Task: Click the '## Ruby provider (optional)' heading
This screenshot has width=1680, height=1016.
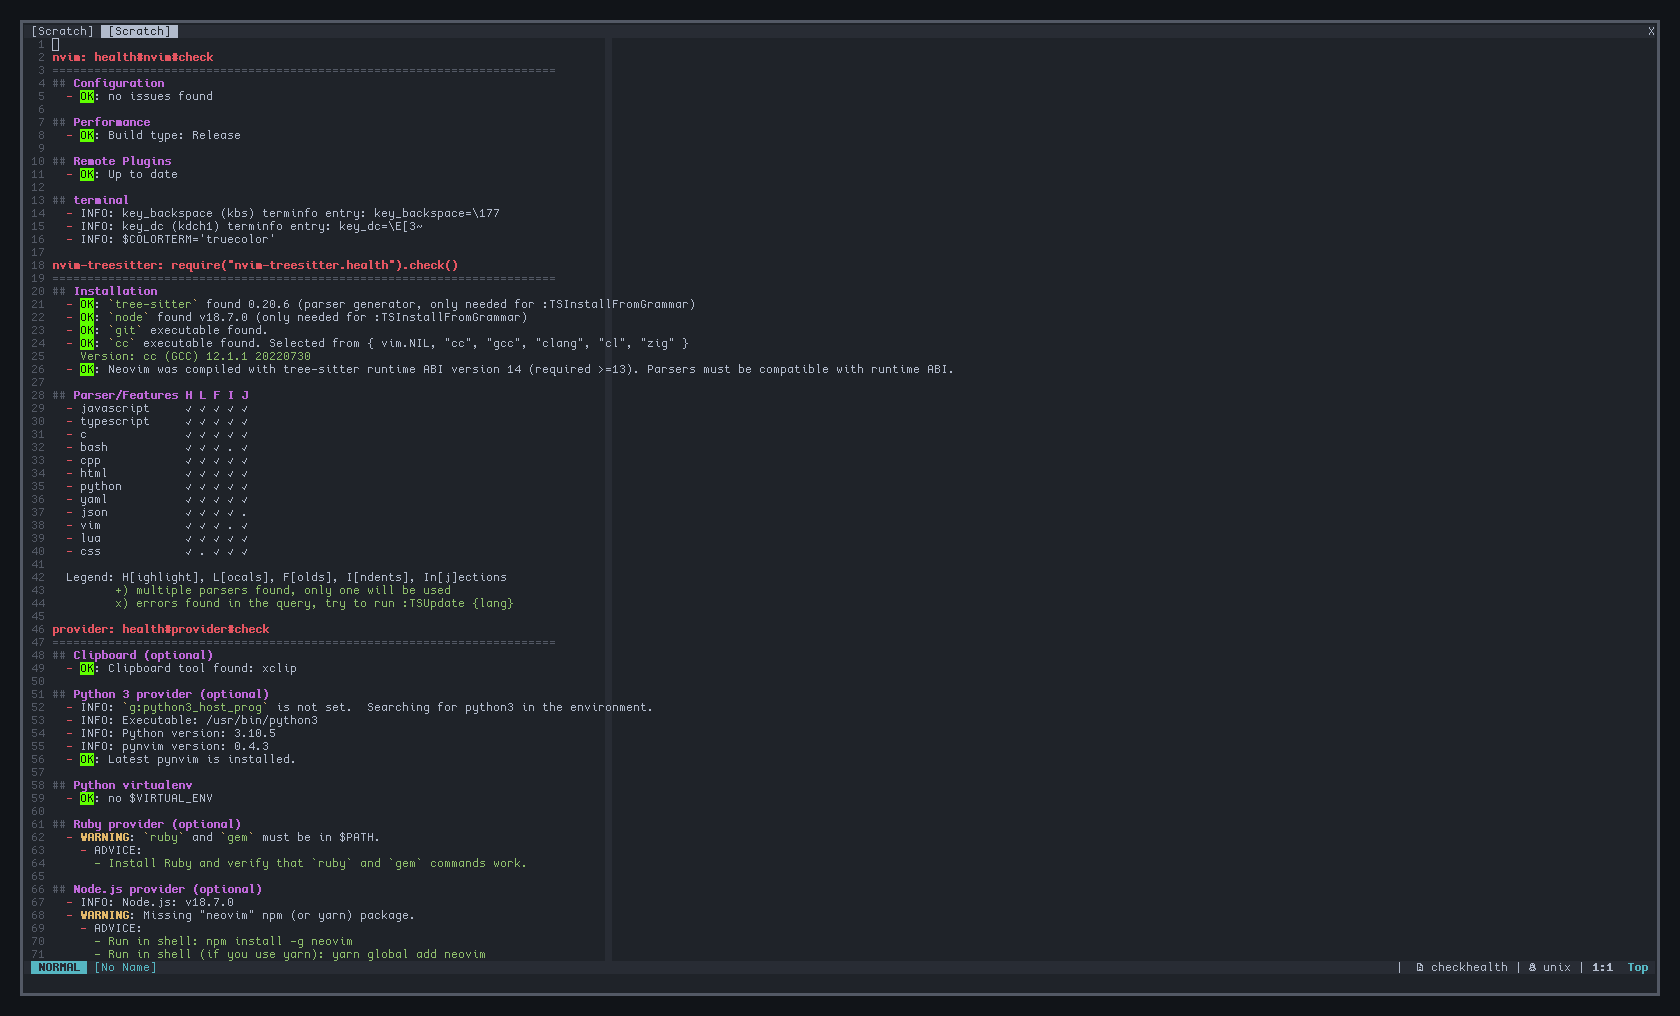Action: 147,824
